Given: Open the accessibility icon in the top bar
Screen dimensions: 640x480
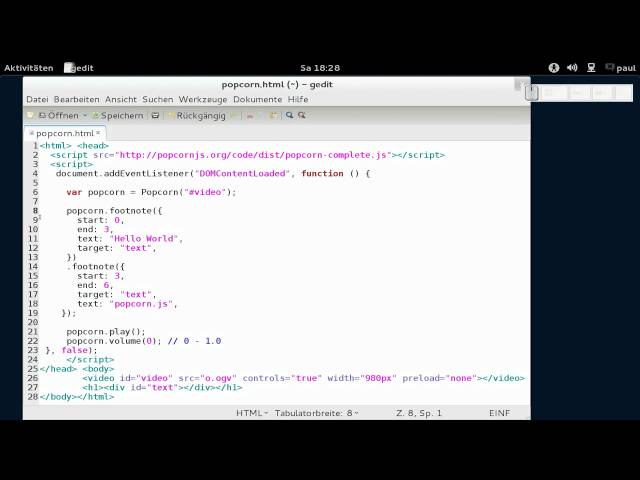Looking at the screenshot, I should 553,68.
